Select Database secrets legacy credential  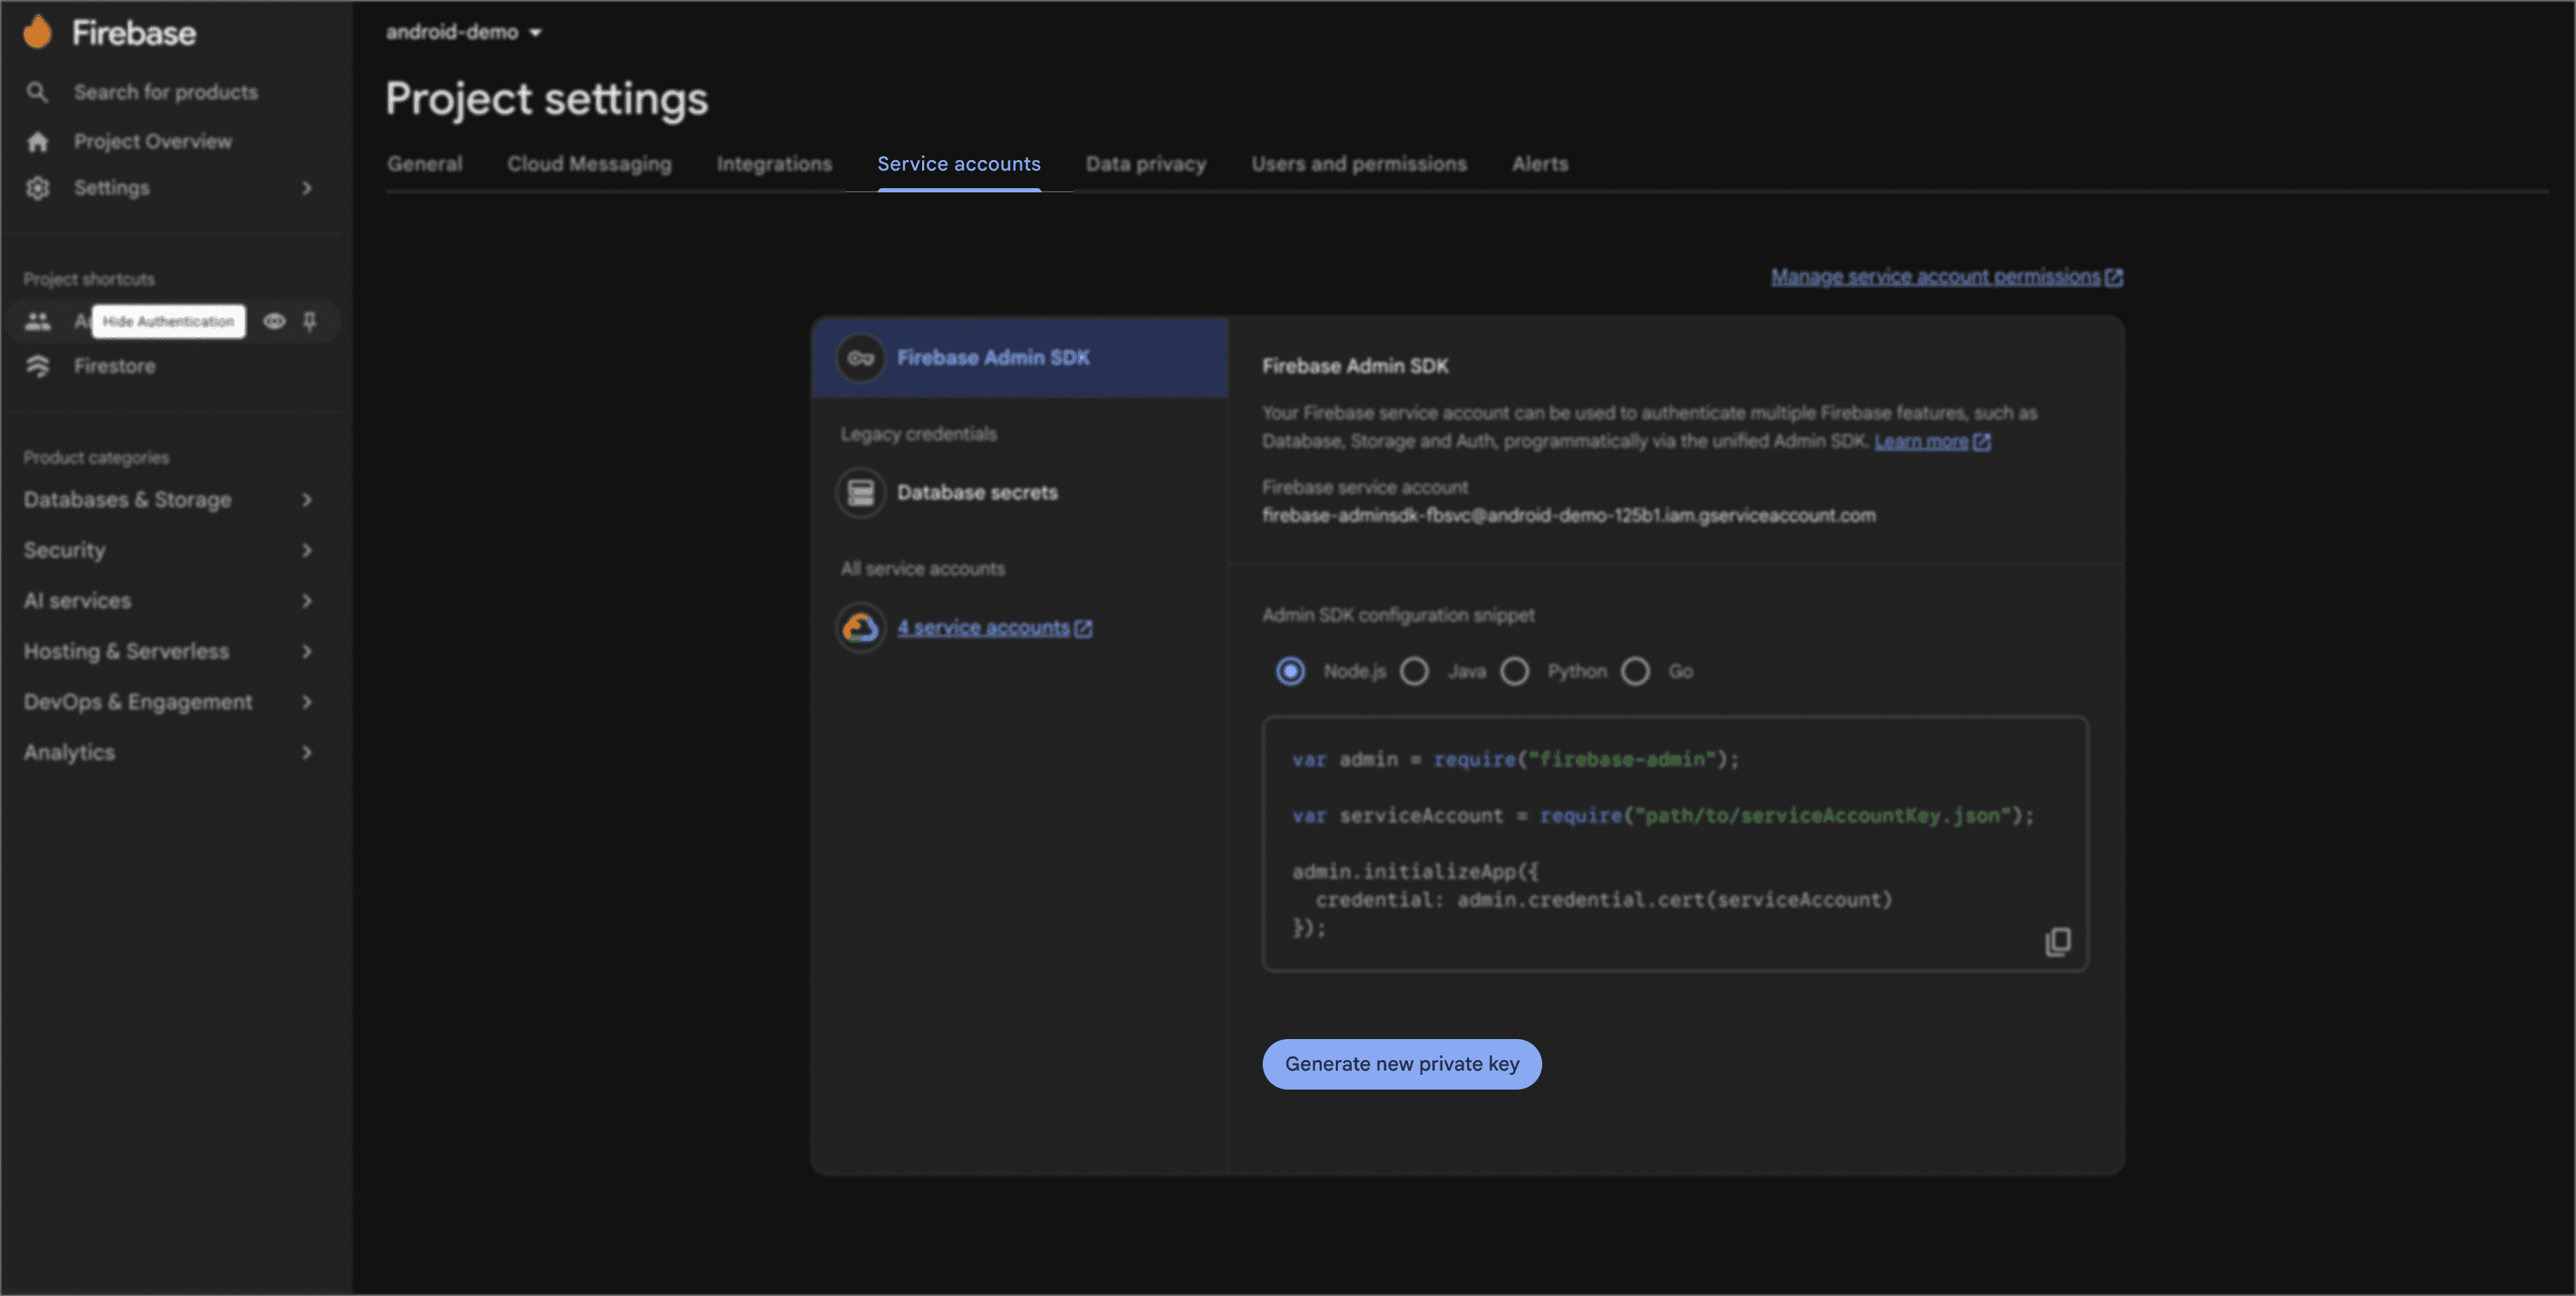(x=1020, y=492)
